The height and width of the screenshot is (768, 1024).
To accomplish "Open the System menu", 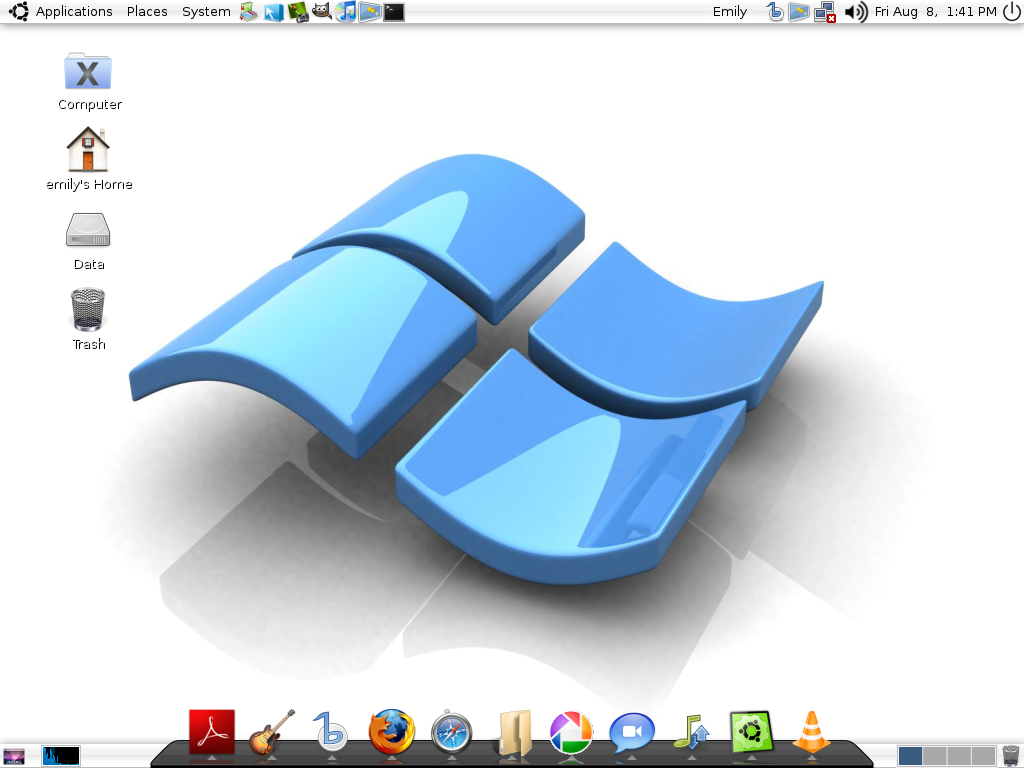I will tap(206, 12).
